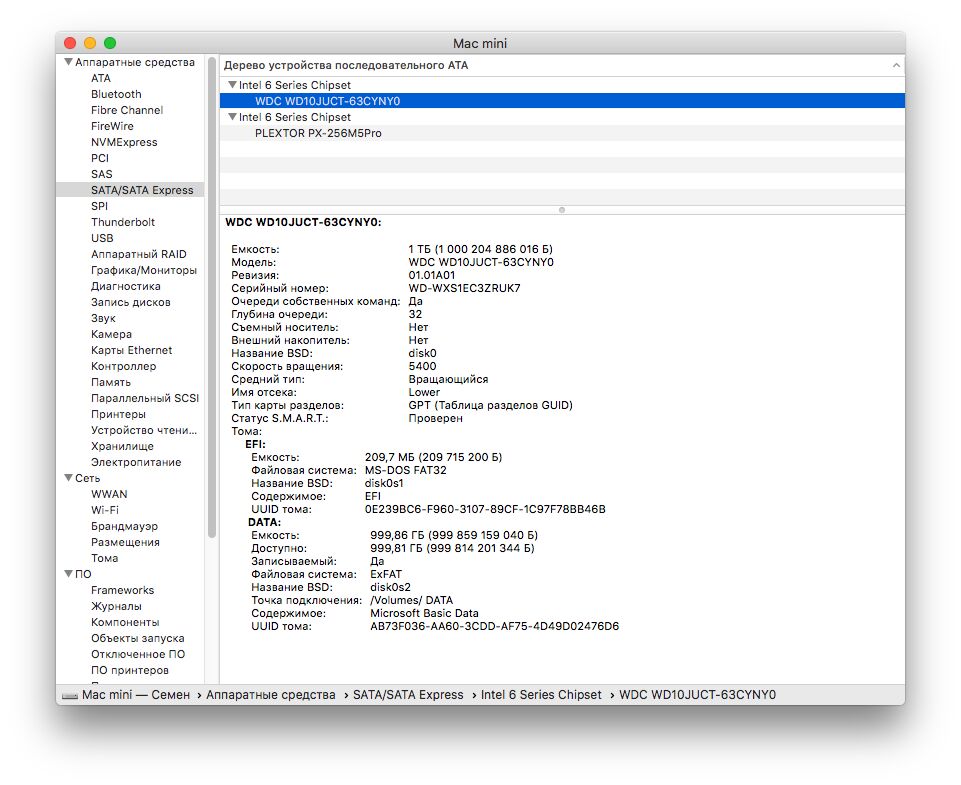The width and height of the screenshot is (961, 785).
Task: Select ATA in the sidebar
Action: (101, 78)
